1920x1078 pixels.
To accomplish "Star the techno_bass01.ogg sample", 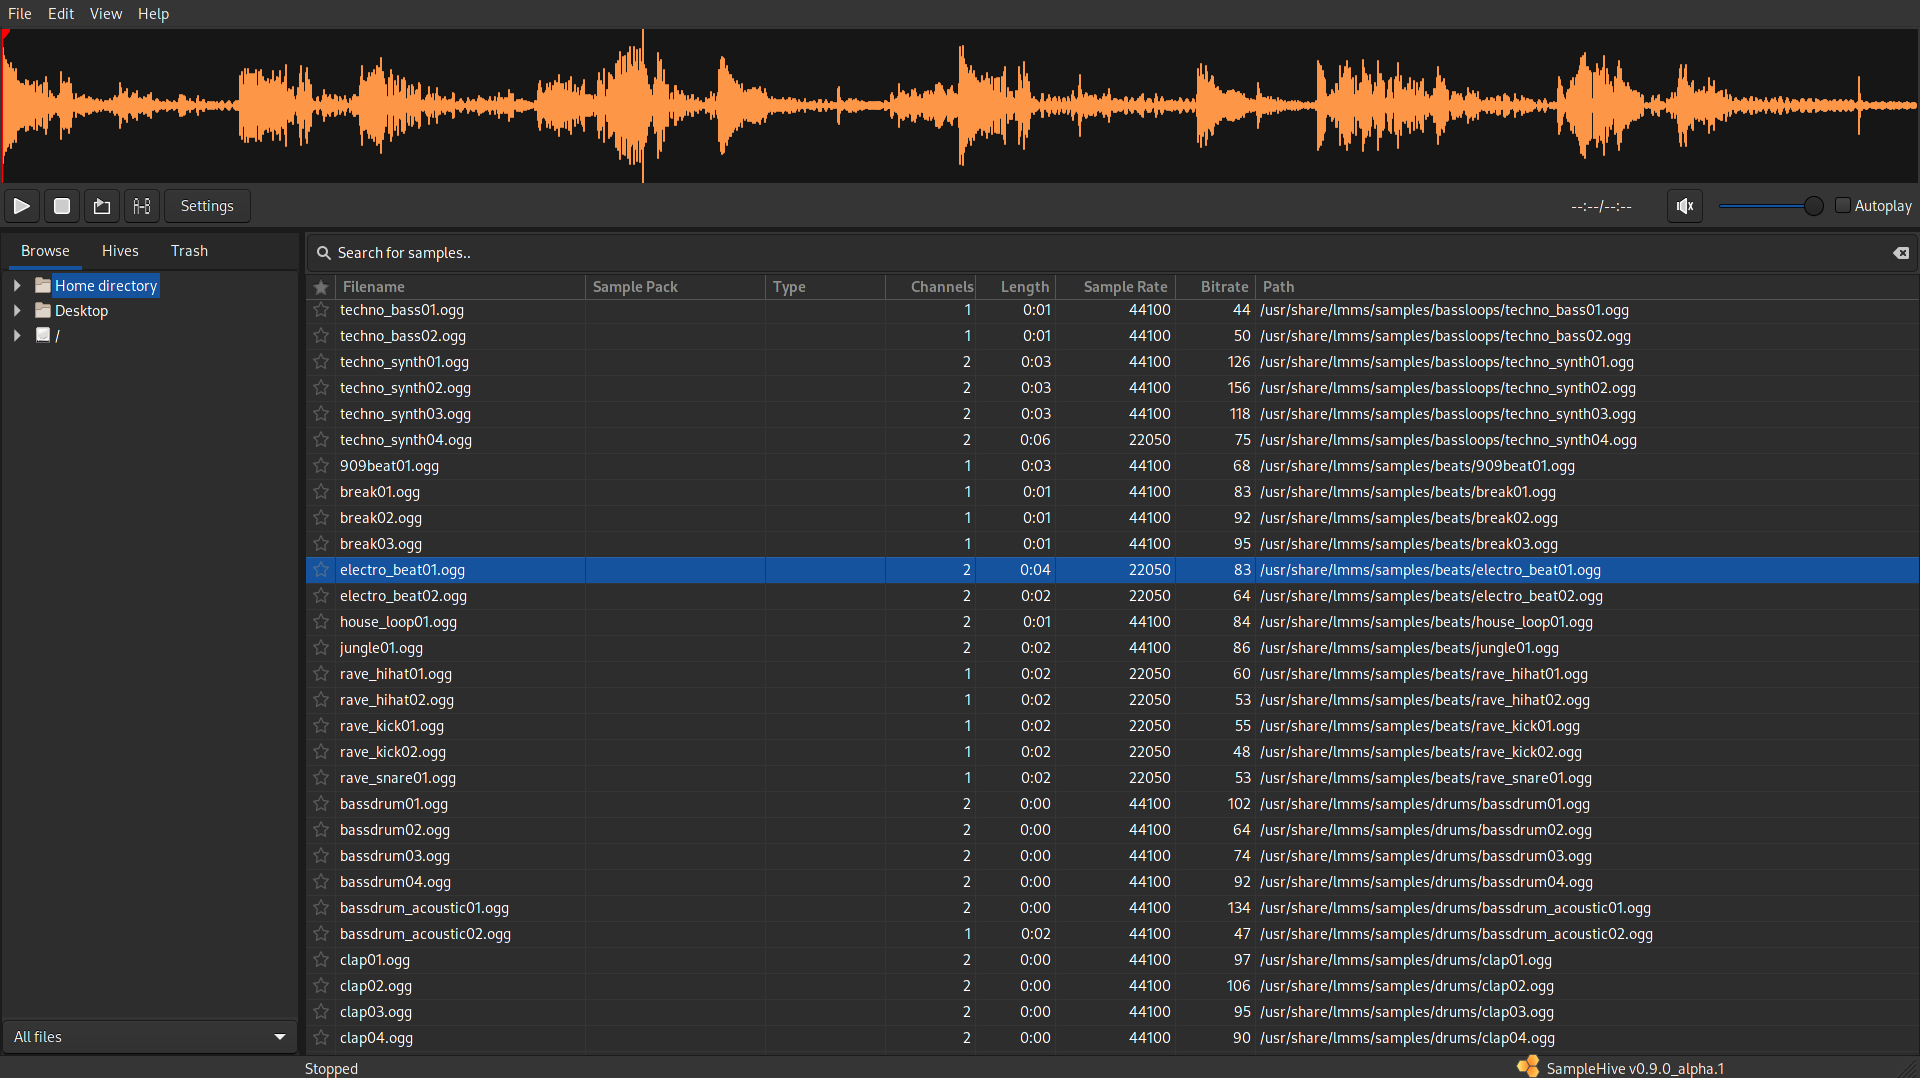I will [321, 310].
